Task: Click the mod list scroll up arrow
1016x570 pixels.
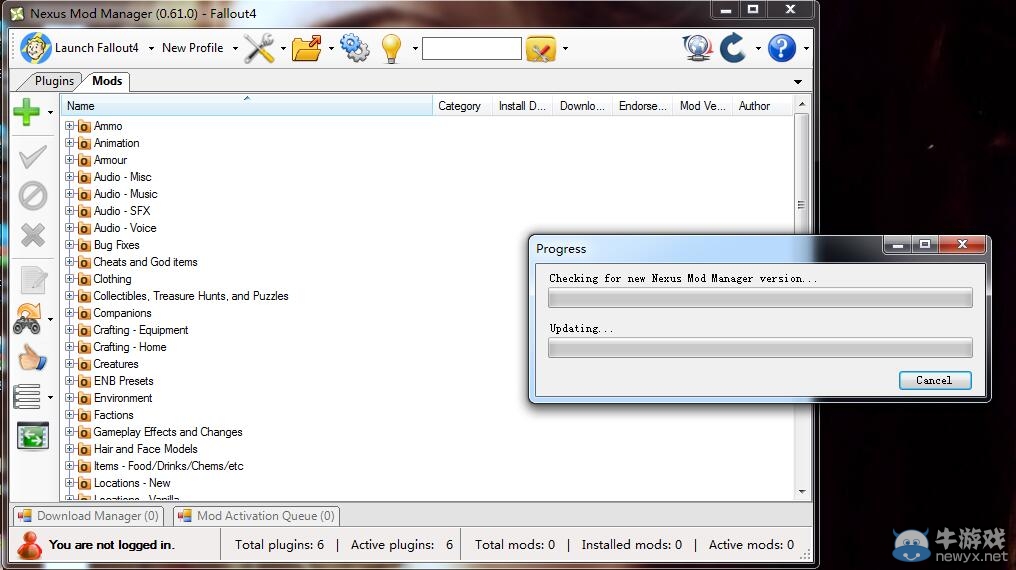Action: point(802,104)
